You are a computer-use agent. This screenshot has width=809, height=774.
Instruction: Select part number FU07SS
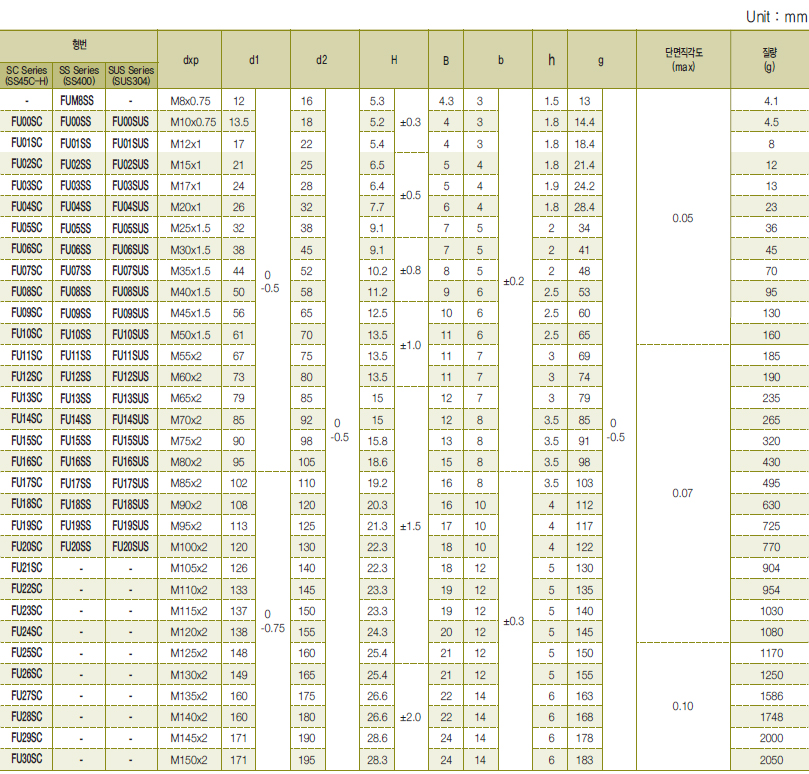point(76,270)
